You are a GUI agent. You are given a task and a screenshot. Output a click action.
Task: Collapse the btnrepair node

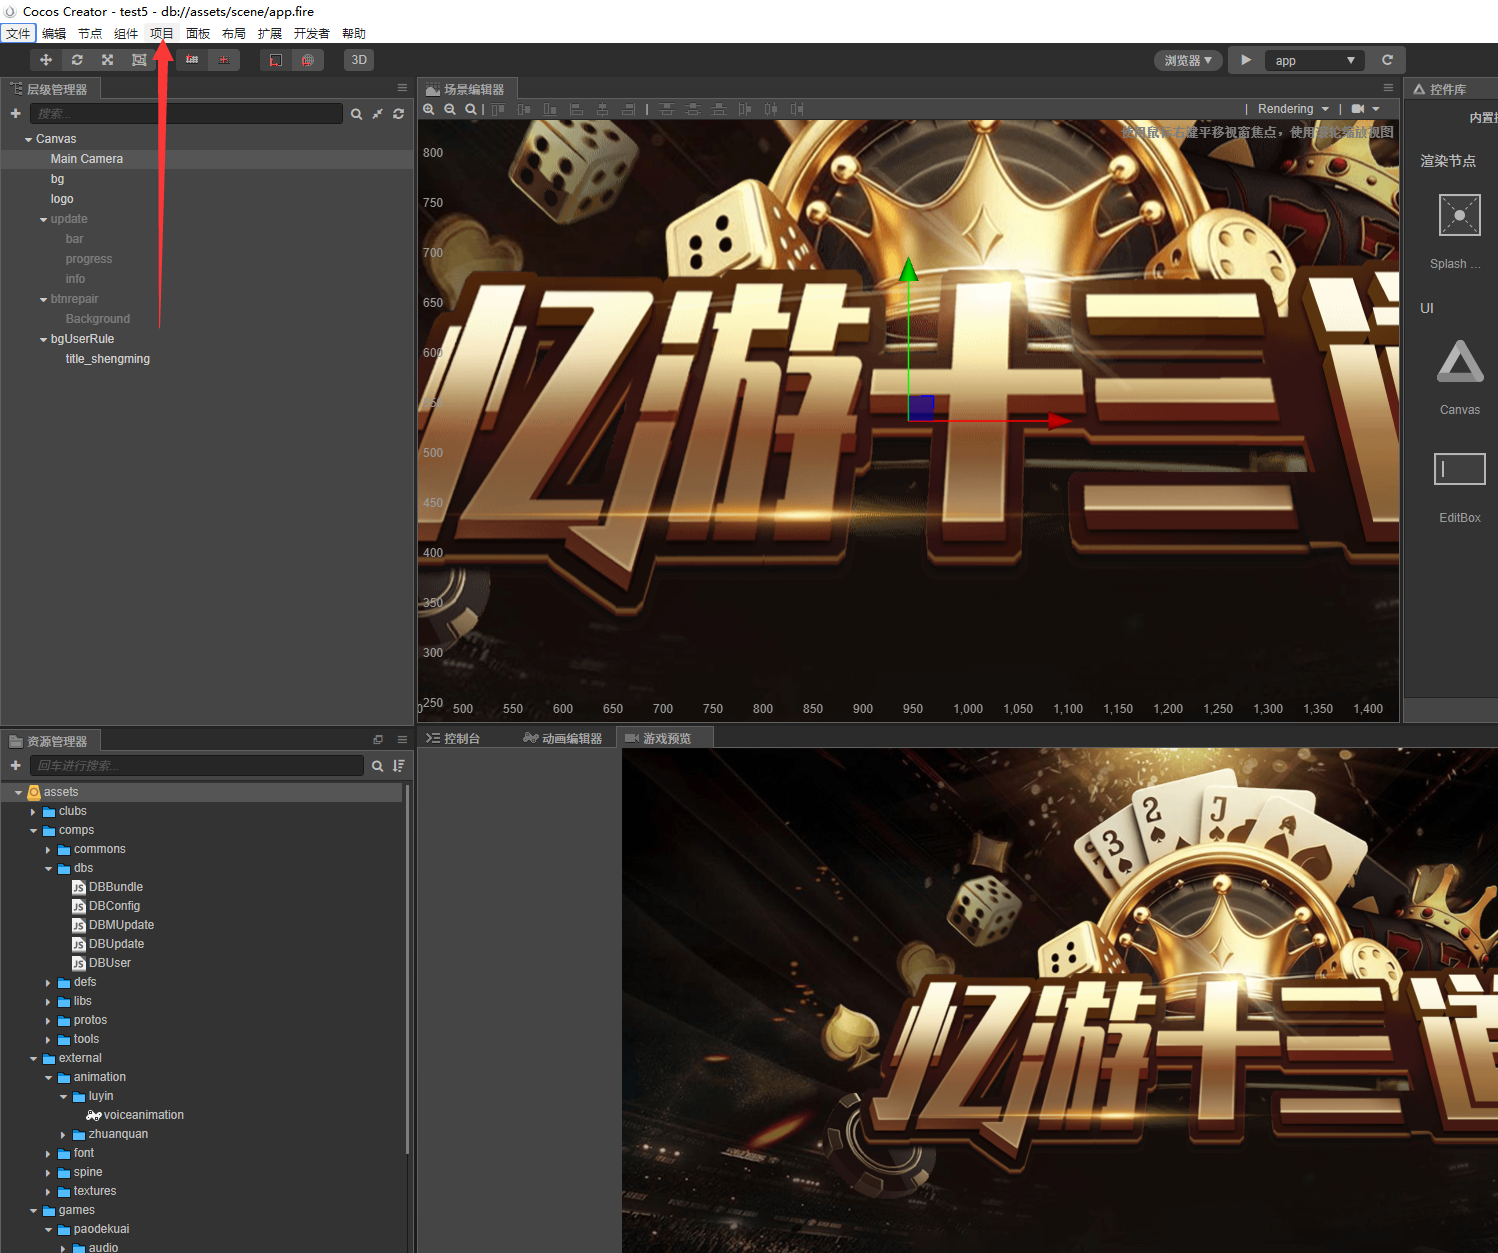coord(43,300)
